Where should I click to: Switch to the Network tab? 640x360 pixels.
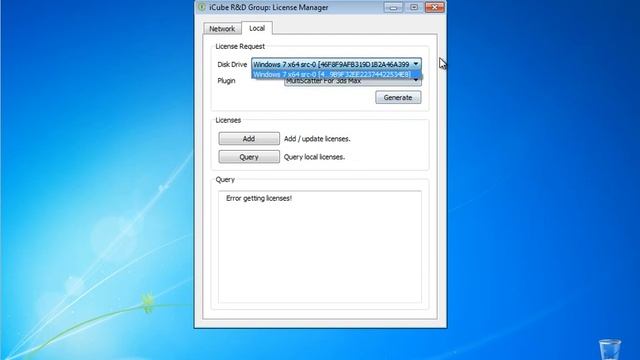222,29
